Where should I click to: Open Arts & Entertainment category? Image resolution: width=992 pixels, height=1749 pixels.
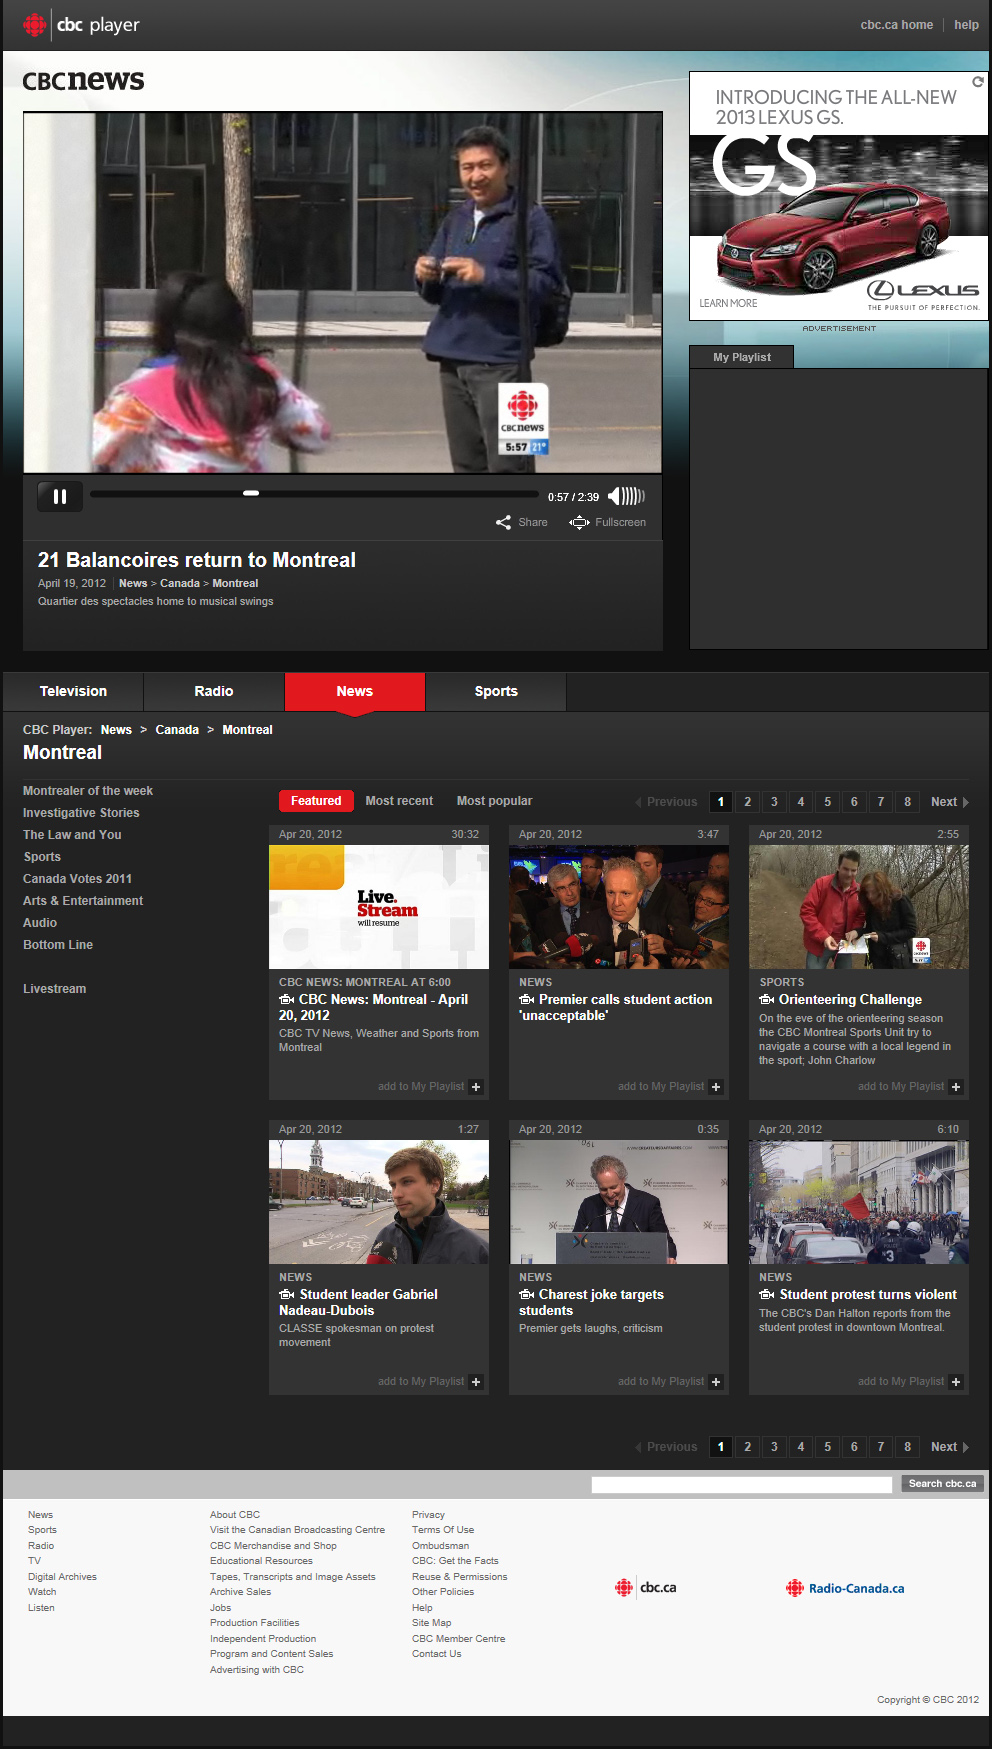[83, 901]
